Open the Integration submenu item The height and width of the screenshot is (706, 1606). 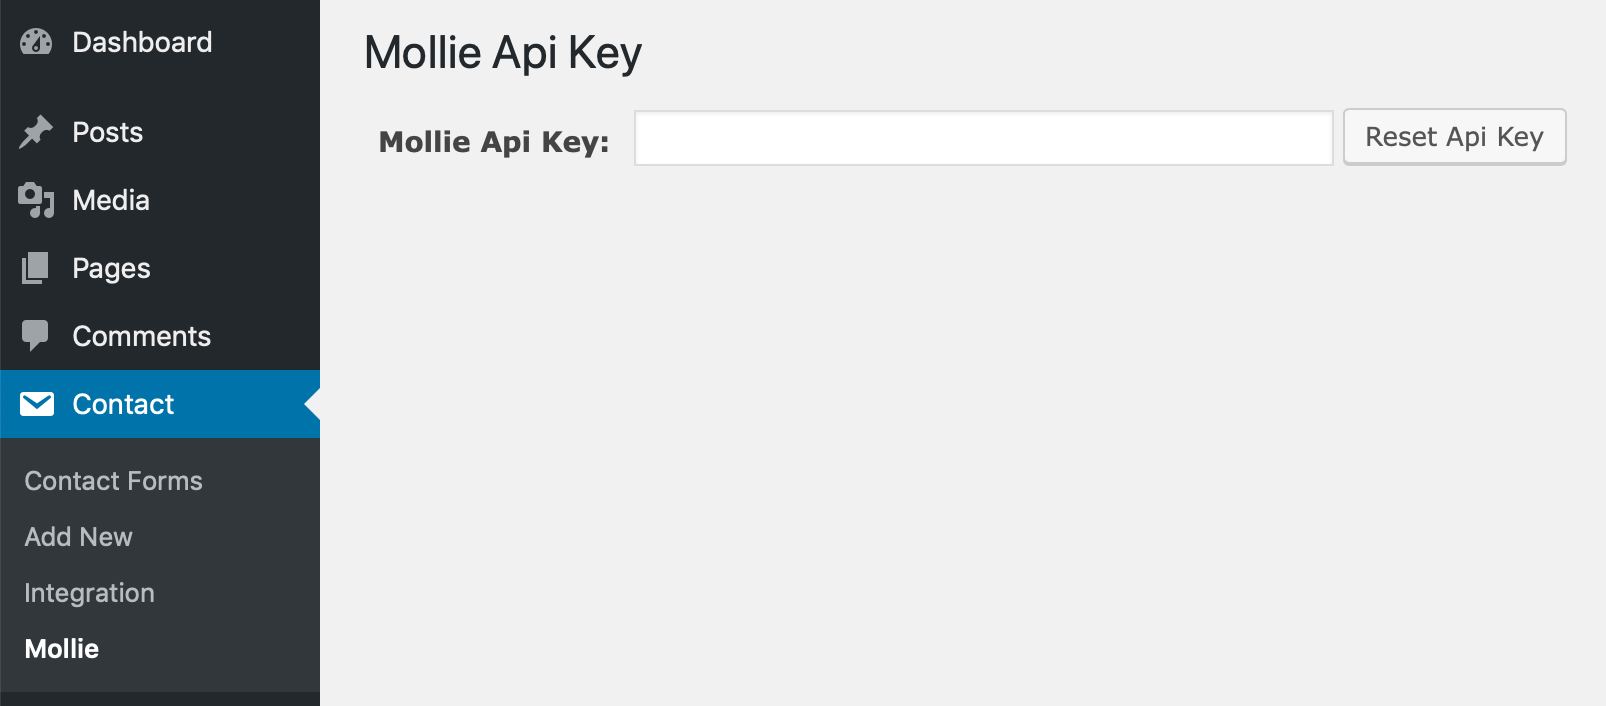[x=89, y=593]
